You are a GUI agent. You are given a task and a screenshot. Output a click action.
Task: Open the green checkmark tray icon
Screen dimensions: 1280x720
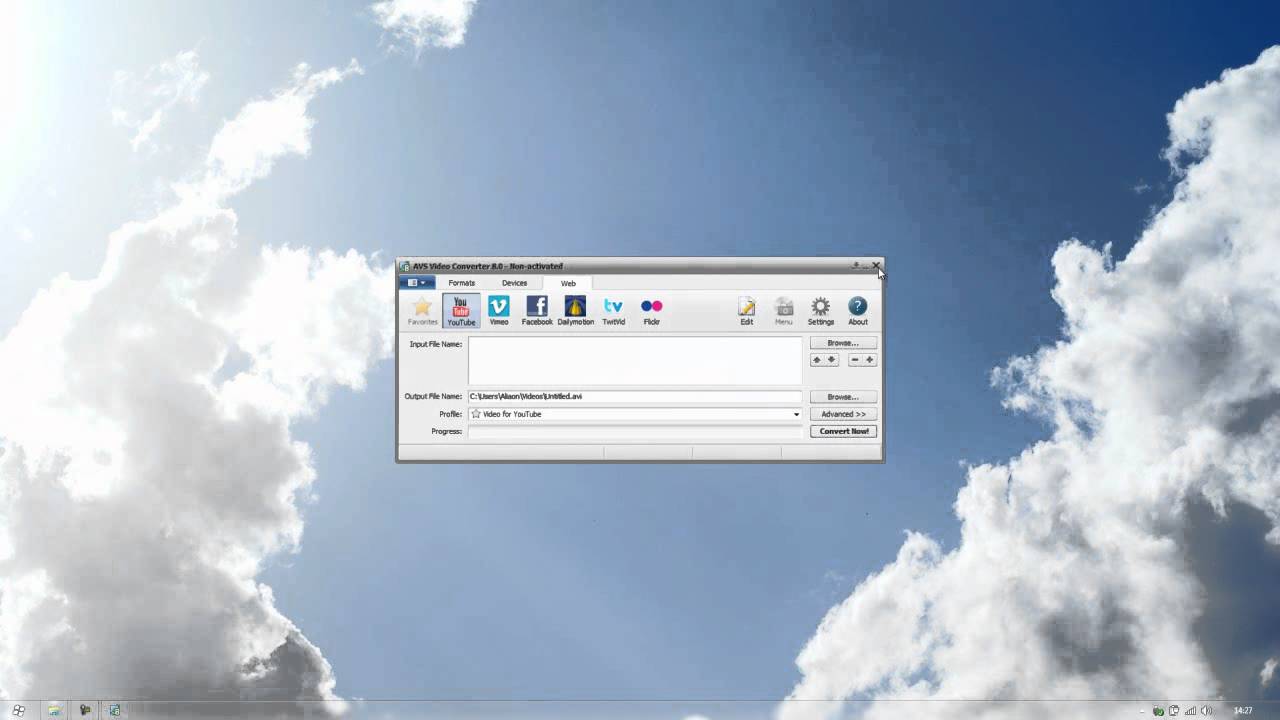[x=1159, y=711]
